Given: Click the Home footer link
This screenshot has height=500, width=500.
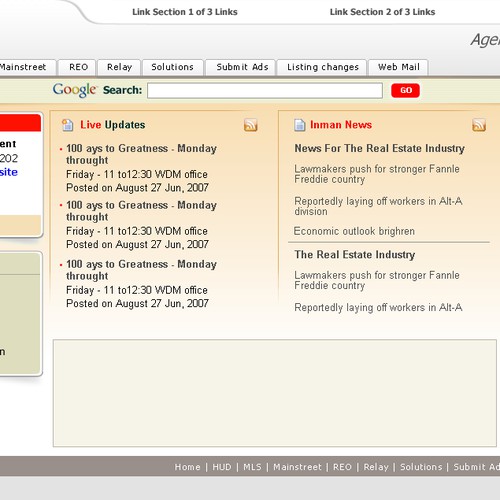Looking at the screenshot, I should click(188, 467).
